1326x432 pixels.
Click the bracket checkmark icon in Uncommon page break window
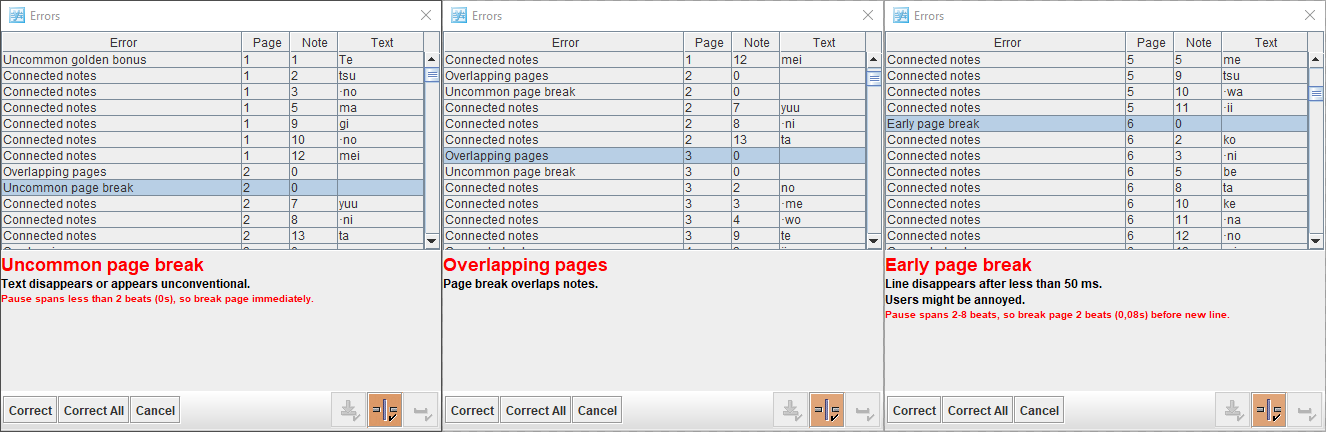pyautogui.click(x=421, y=410)
